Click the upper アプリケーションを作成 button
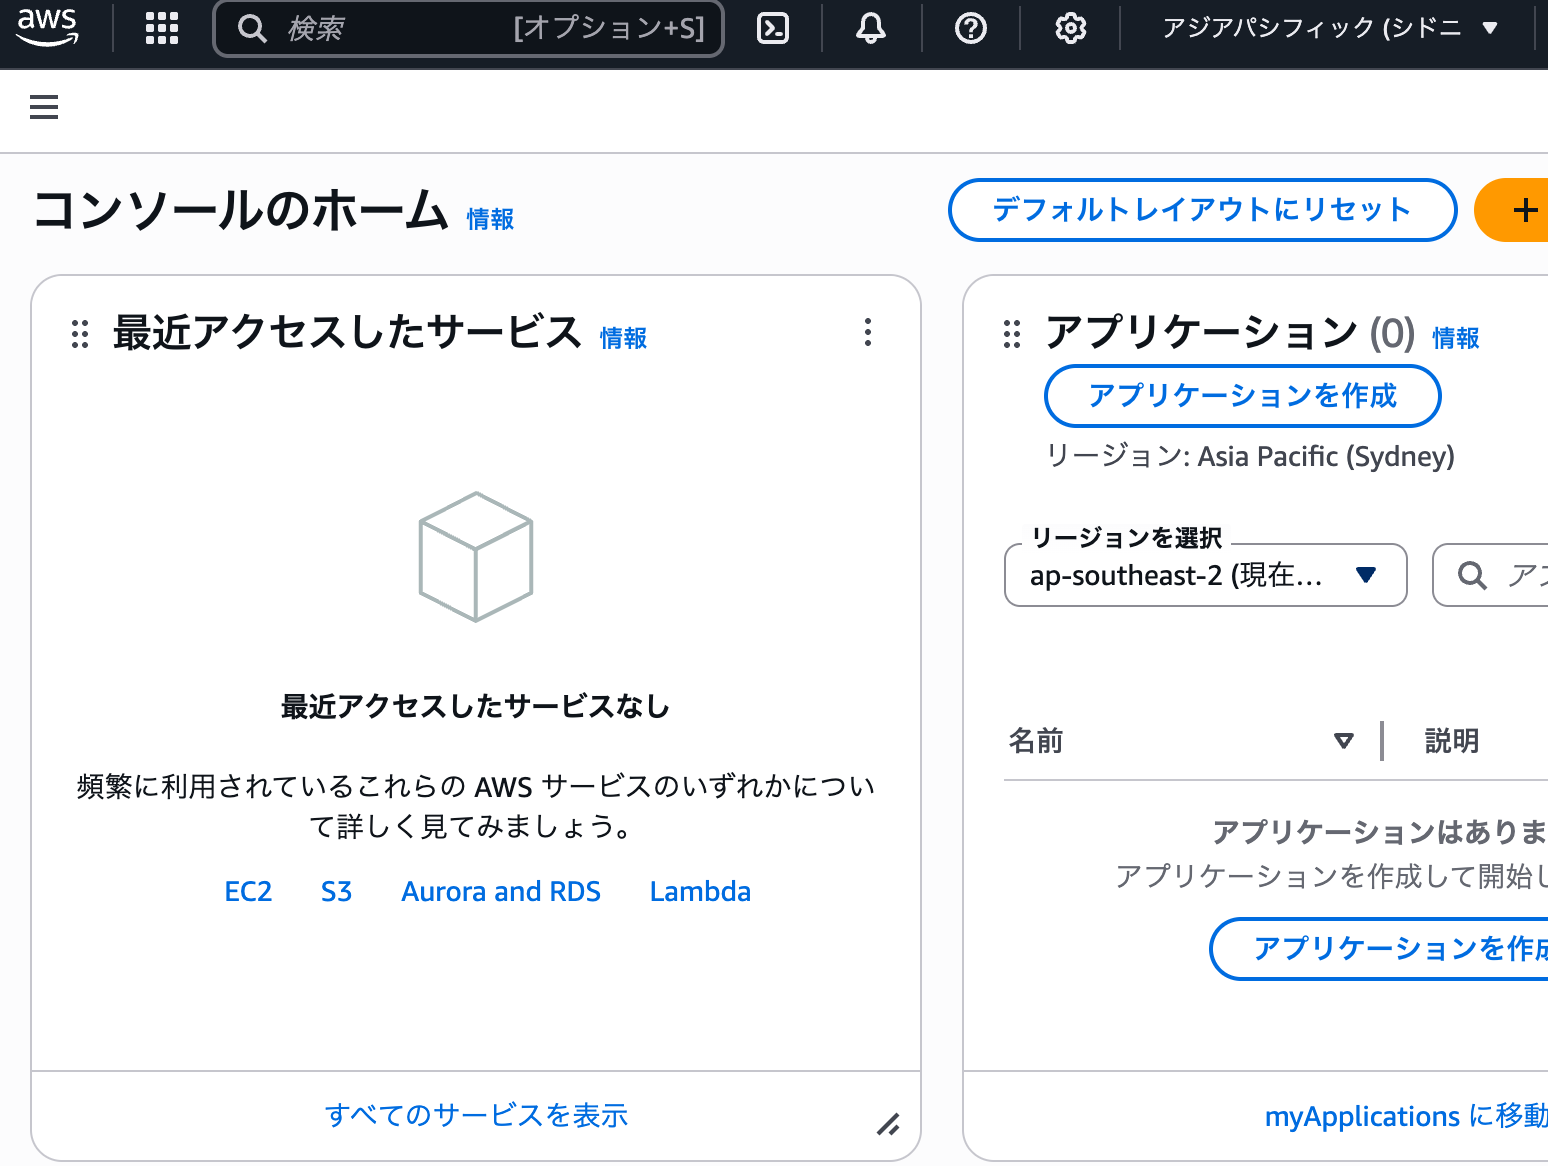The height and width of the screenshot is (1166, 1548). [1243, 396]
